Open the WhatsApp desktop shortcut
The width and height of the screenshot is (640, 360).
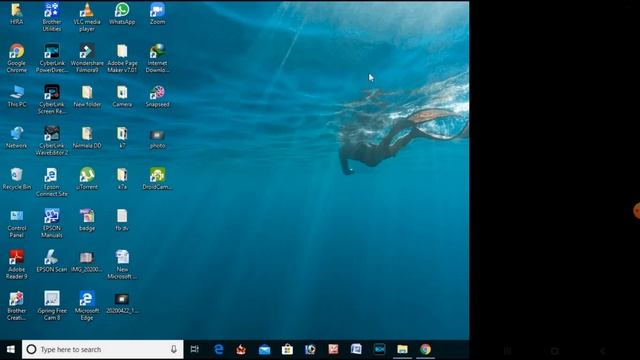pyautogui.click(x=122, y=13)
